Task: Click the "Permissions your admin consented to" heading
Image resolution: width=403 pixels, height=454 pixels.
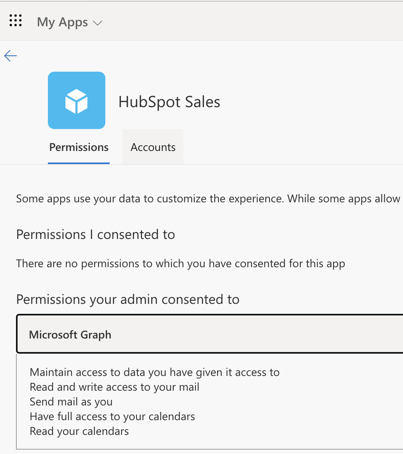Action: tap(128, 299)
